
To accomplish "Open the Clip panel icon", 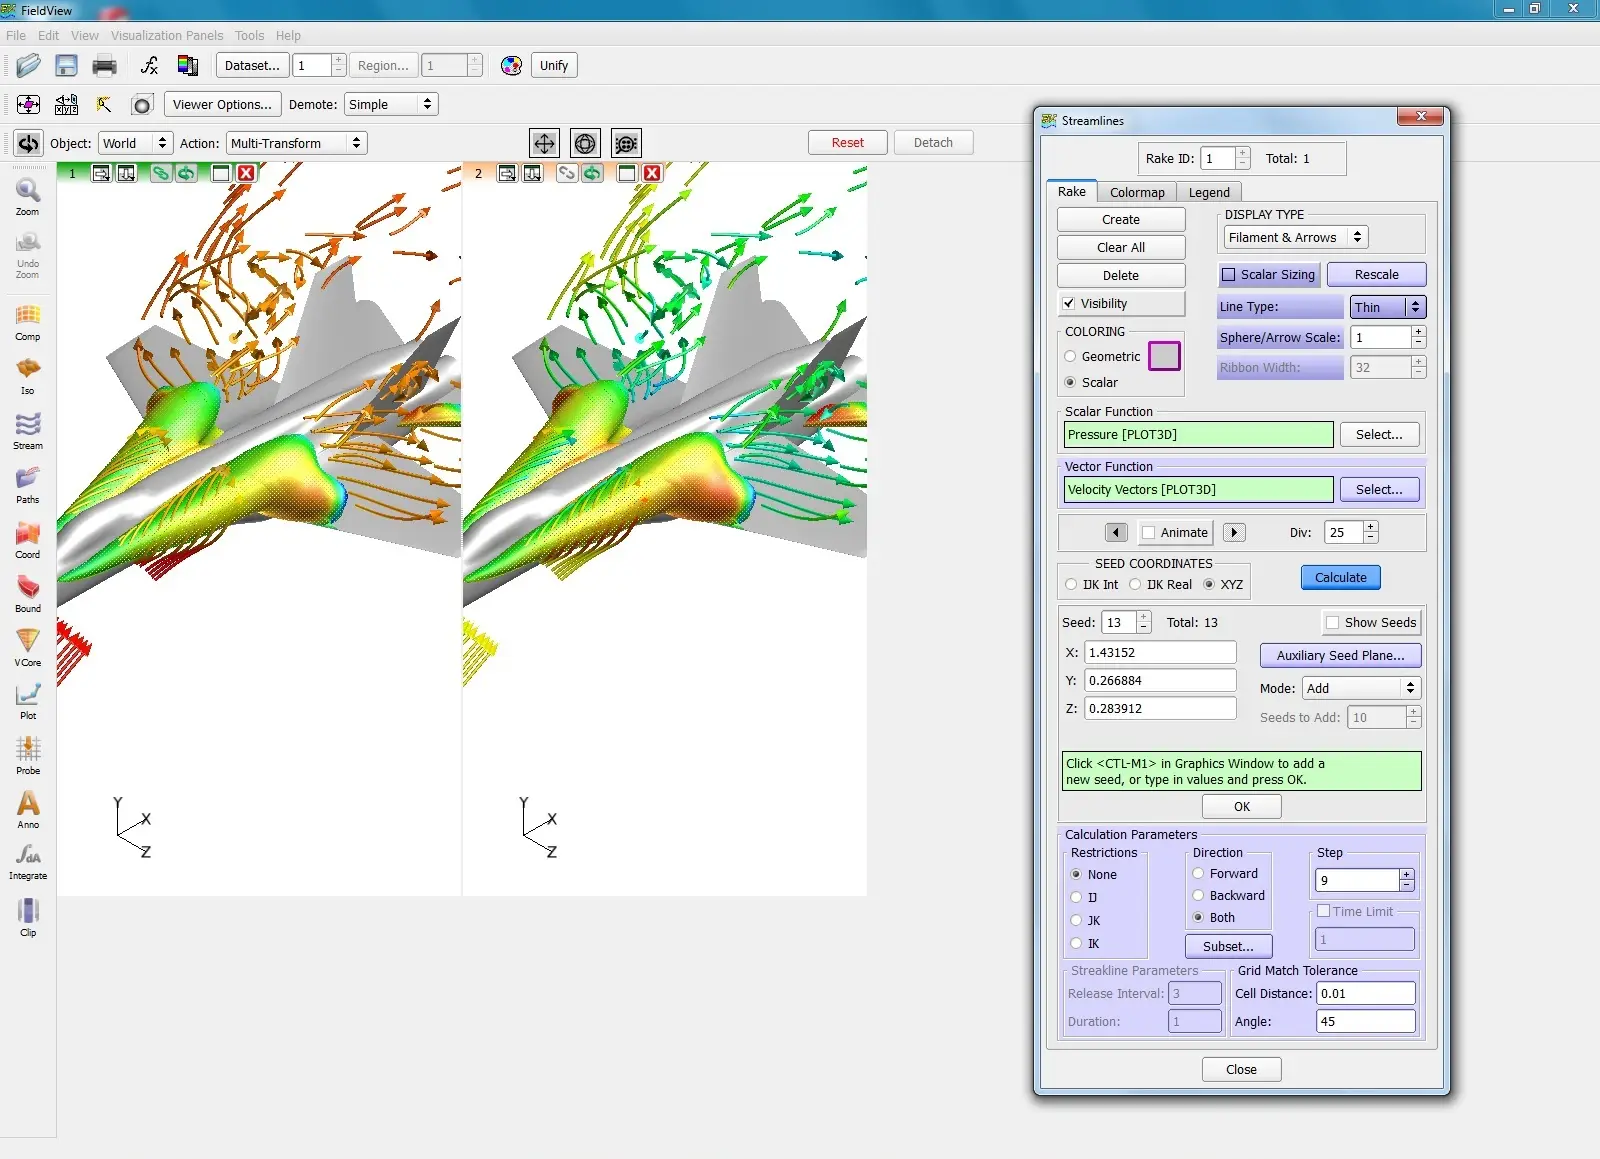I will [x=28, y=917].
